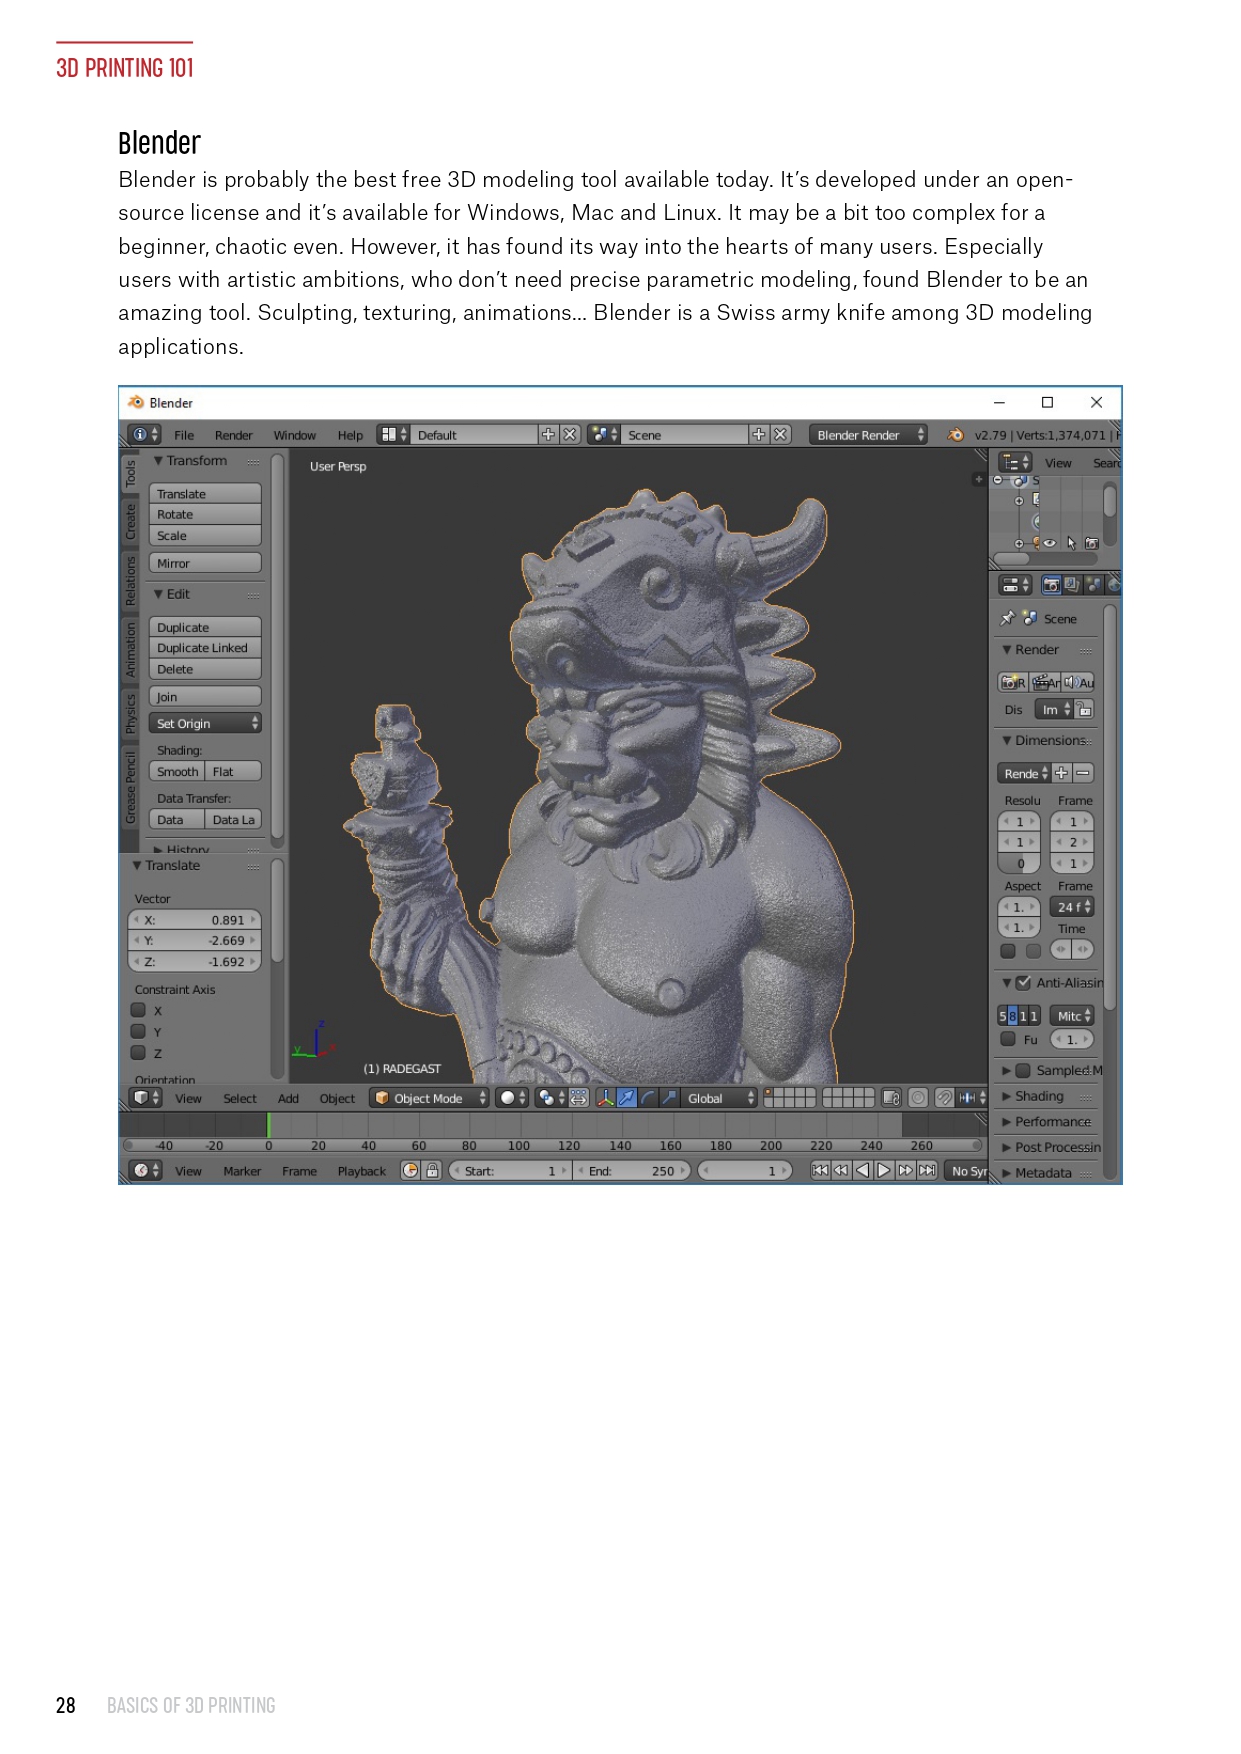Open the Window menu
The image size is (1241, 1754).
295,435
